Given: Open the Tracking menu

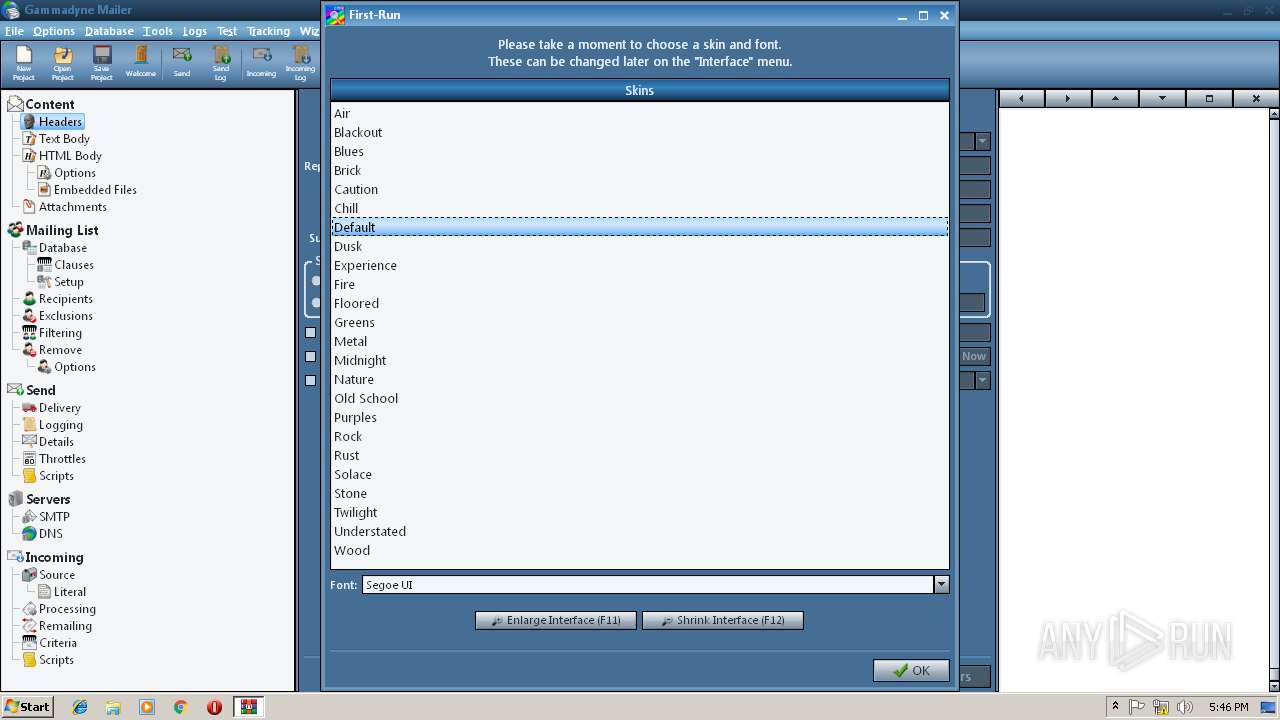Looking at the screenshot, I should tap(268, 31).
